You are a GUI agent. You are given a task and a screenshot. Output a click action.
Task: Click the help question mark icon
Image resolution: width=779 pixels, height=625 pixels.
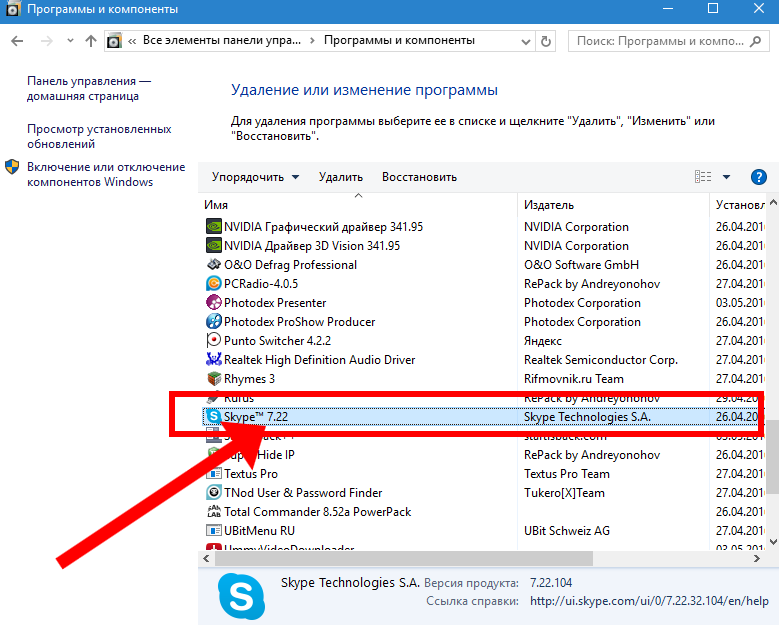(757, 177)
